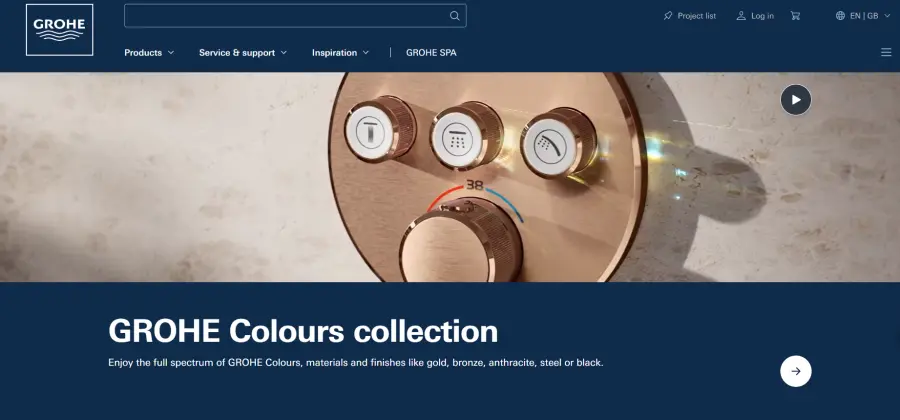The height and width of the screenshot is (420, 900).
Task: Click the Project list link
Action: (x=697, y=16)
